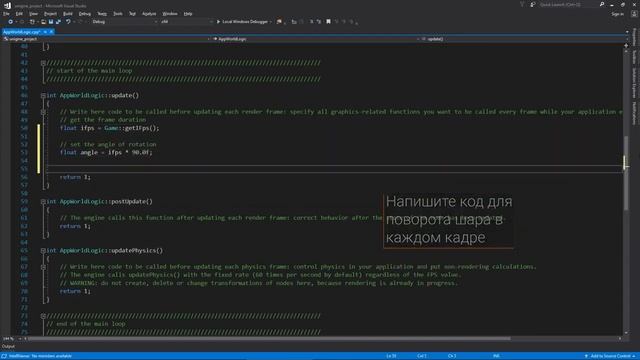Click Add to Source Control in status bar
Image resolution: width=640 pixels, height=360 pixels.
click(610, 356)
